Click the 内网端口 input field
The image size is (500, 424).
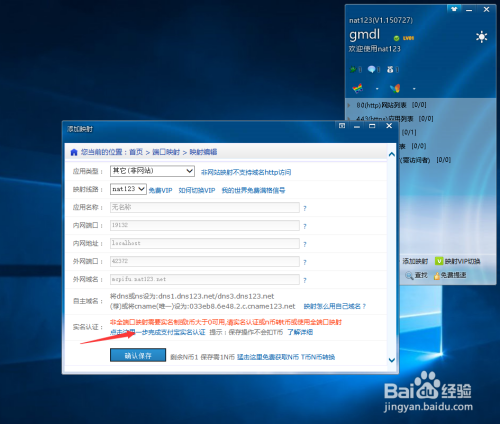pos(205,225)
